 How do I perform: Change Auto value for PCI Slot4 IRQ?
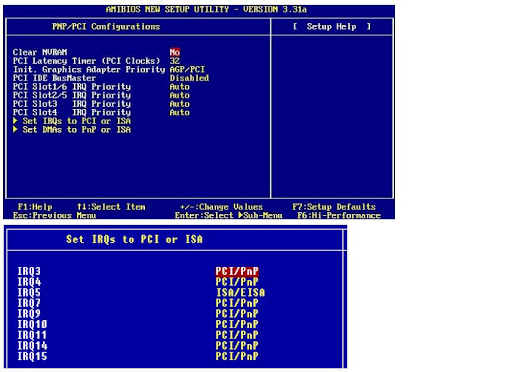(x=180, y=112)
